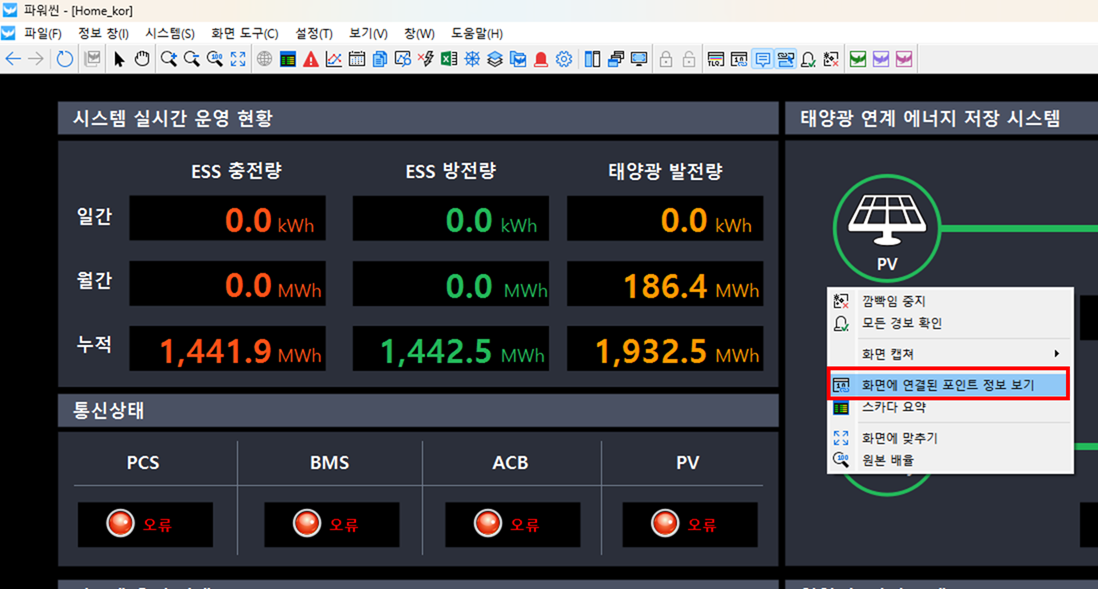Select the hand pan tool
1098x589 pixels.
[142, 59]
